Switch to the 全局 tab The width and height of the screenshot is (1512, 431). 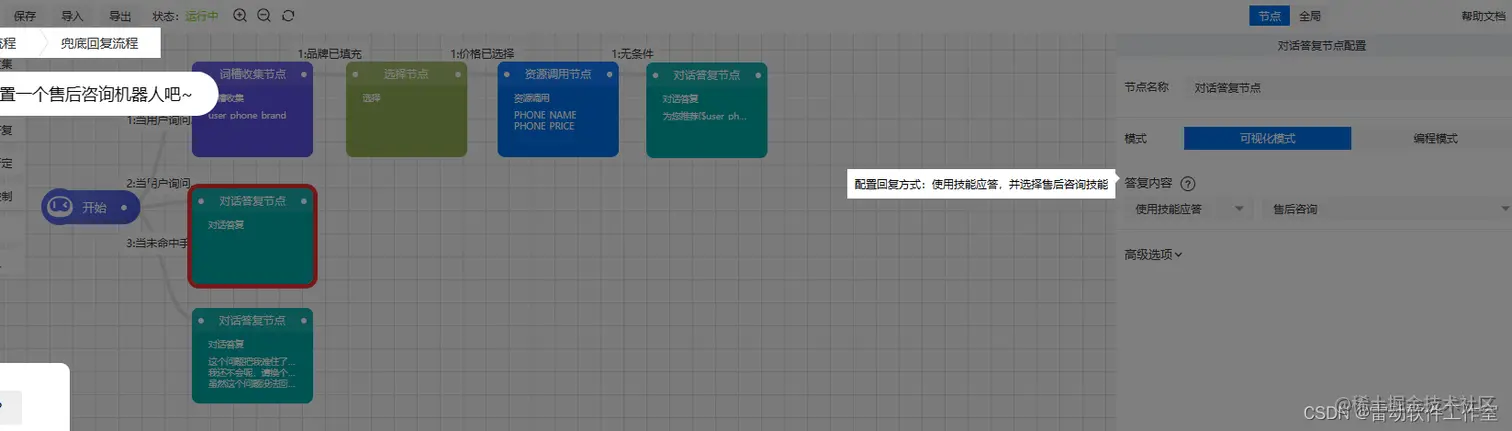click(x=1310, y=16)
